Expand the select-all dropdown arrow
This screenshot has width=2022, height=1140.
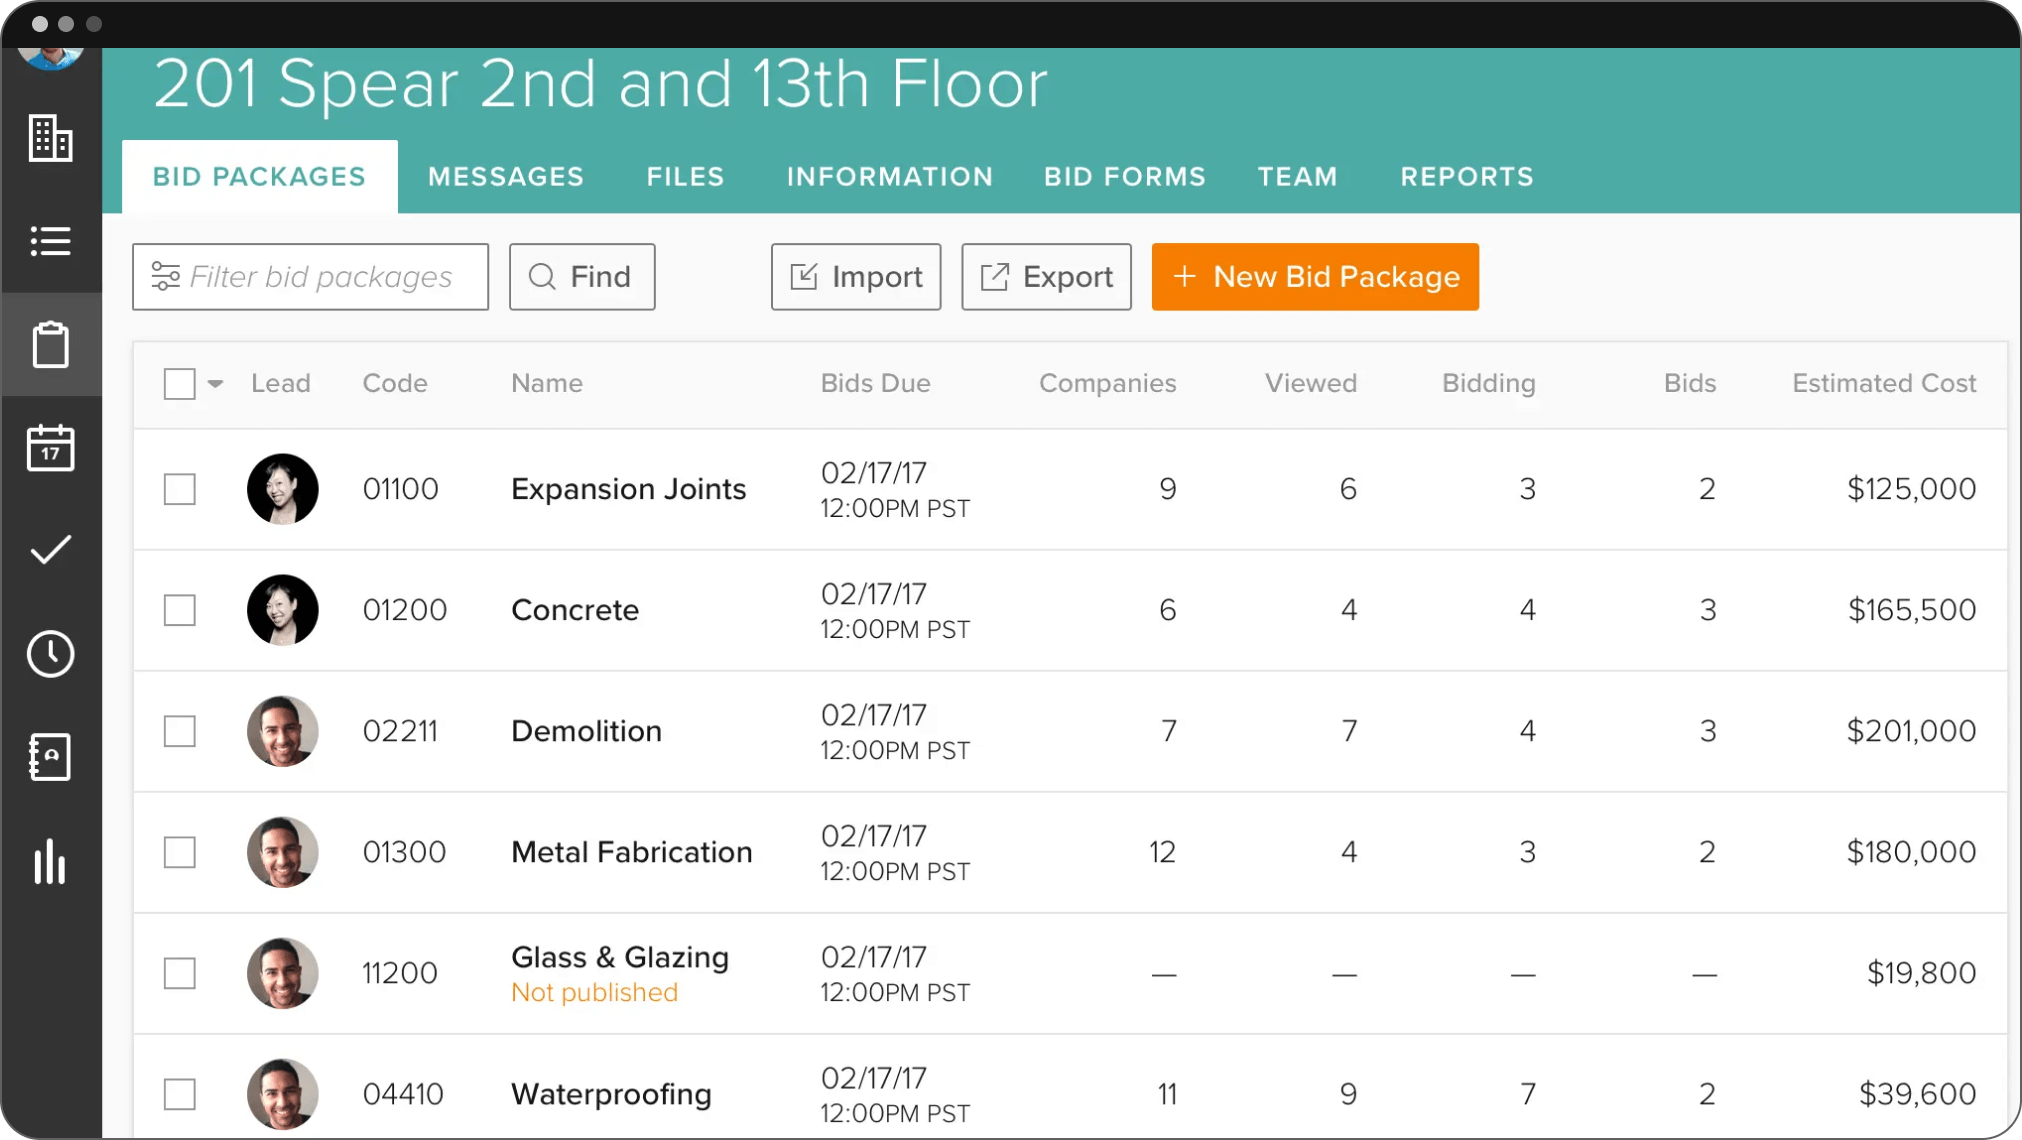click(x=215, y=384)
